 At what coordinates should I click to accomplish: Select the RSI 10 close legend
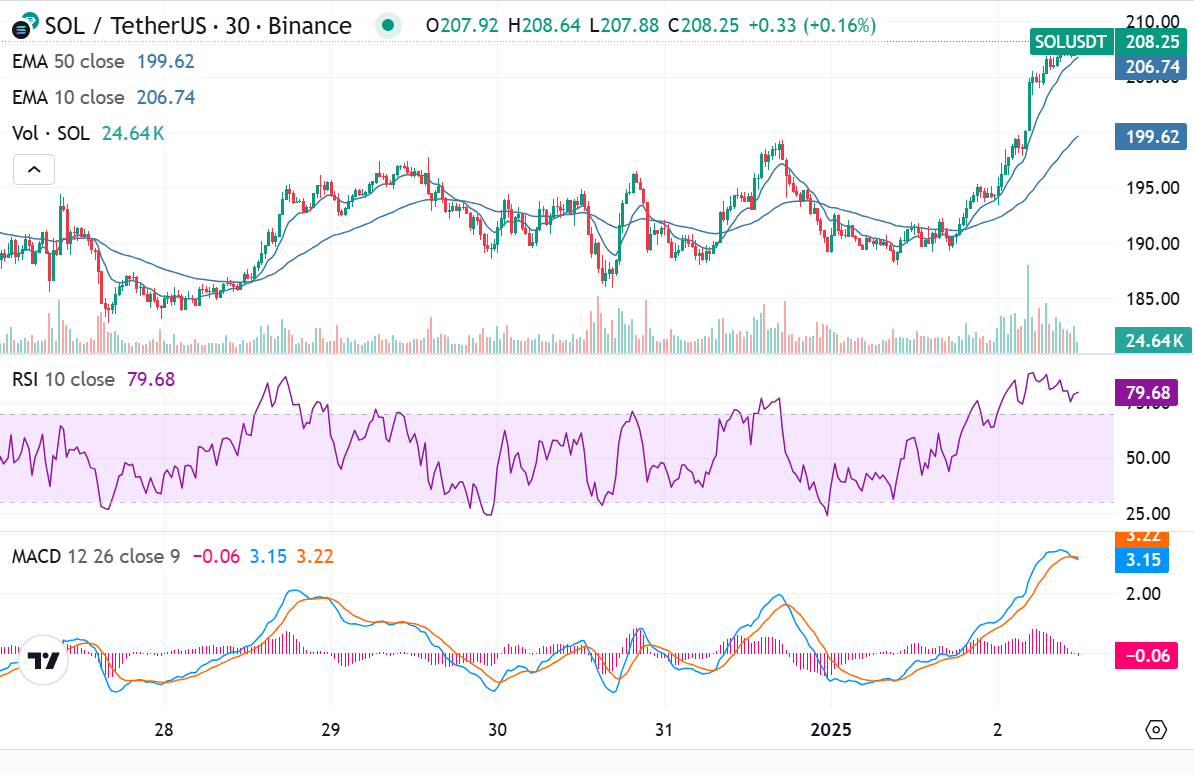63,379
